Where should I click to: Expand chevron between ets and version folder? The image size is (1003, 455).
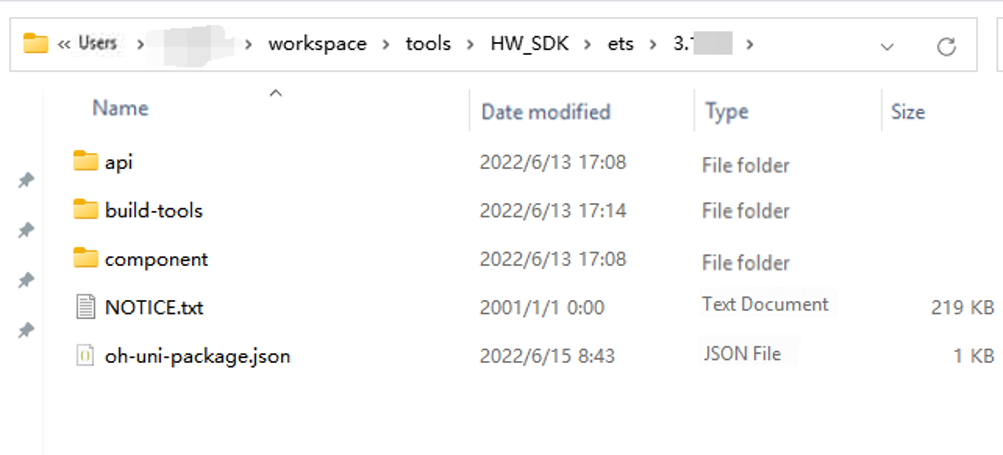[652, 44]
